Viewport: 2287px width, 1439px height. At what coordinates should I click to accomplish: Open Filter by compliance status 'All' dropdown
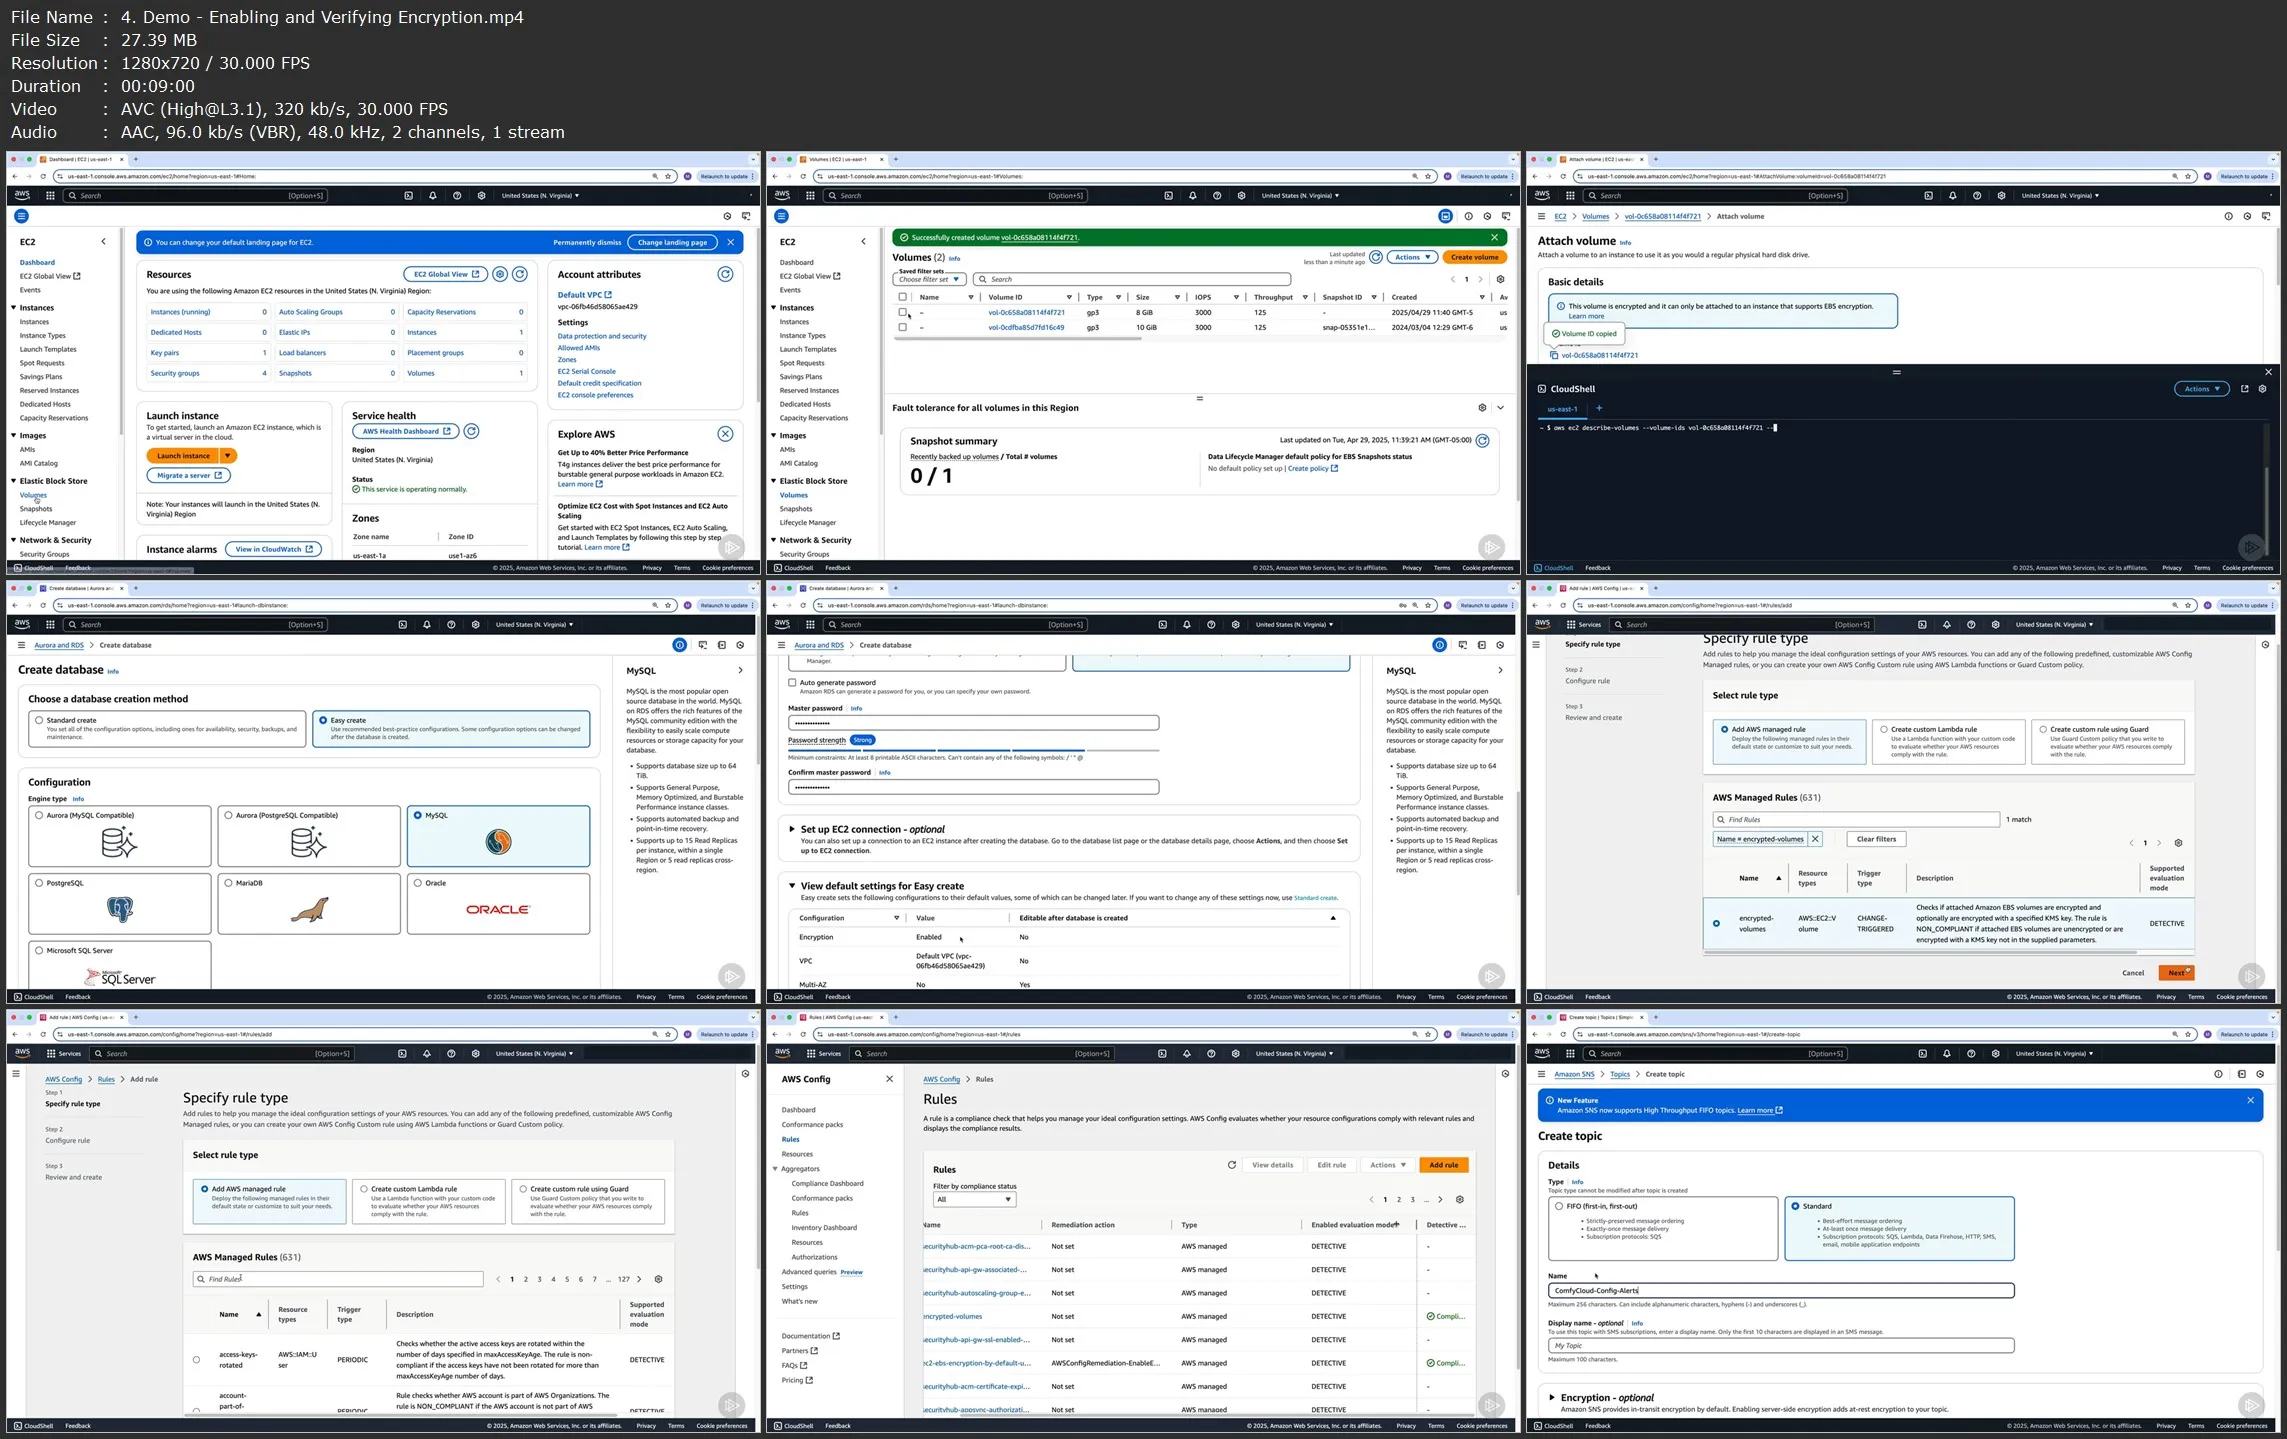[x=974, y=1200]
